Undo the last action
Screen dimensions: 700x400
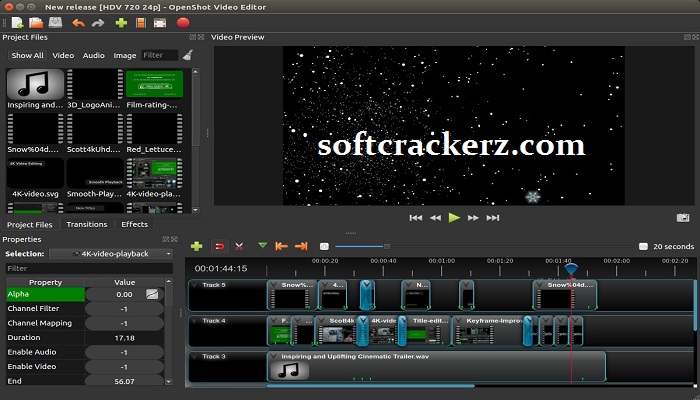(79, 23)
